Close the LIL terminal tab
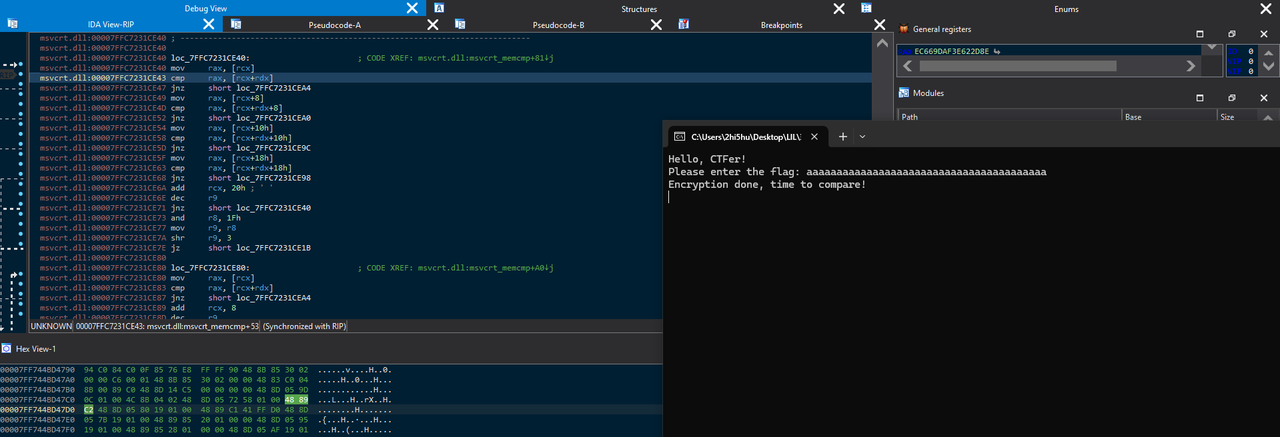The height and width of the screenshot is (437, 1280). pos(816,136)
